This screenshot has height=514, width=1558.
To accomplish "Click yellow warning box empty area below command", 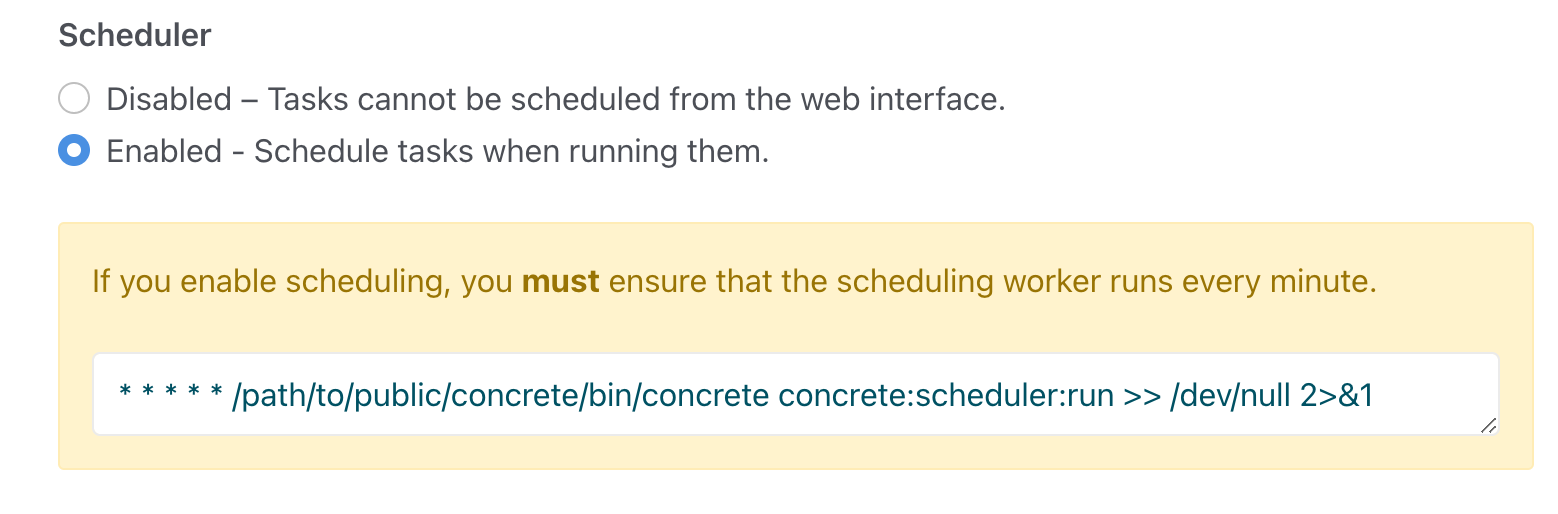I will click(x=796, y=452).
